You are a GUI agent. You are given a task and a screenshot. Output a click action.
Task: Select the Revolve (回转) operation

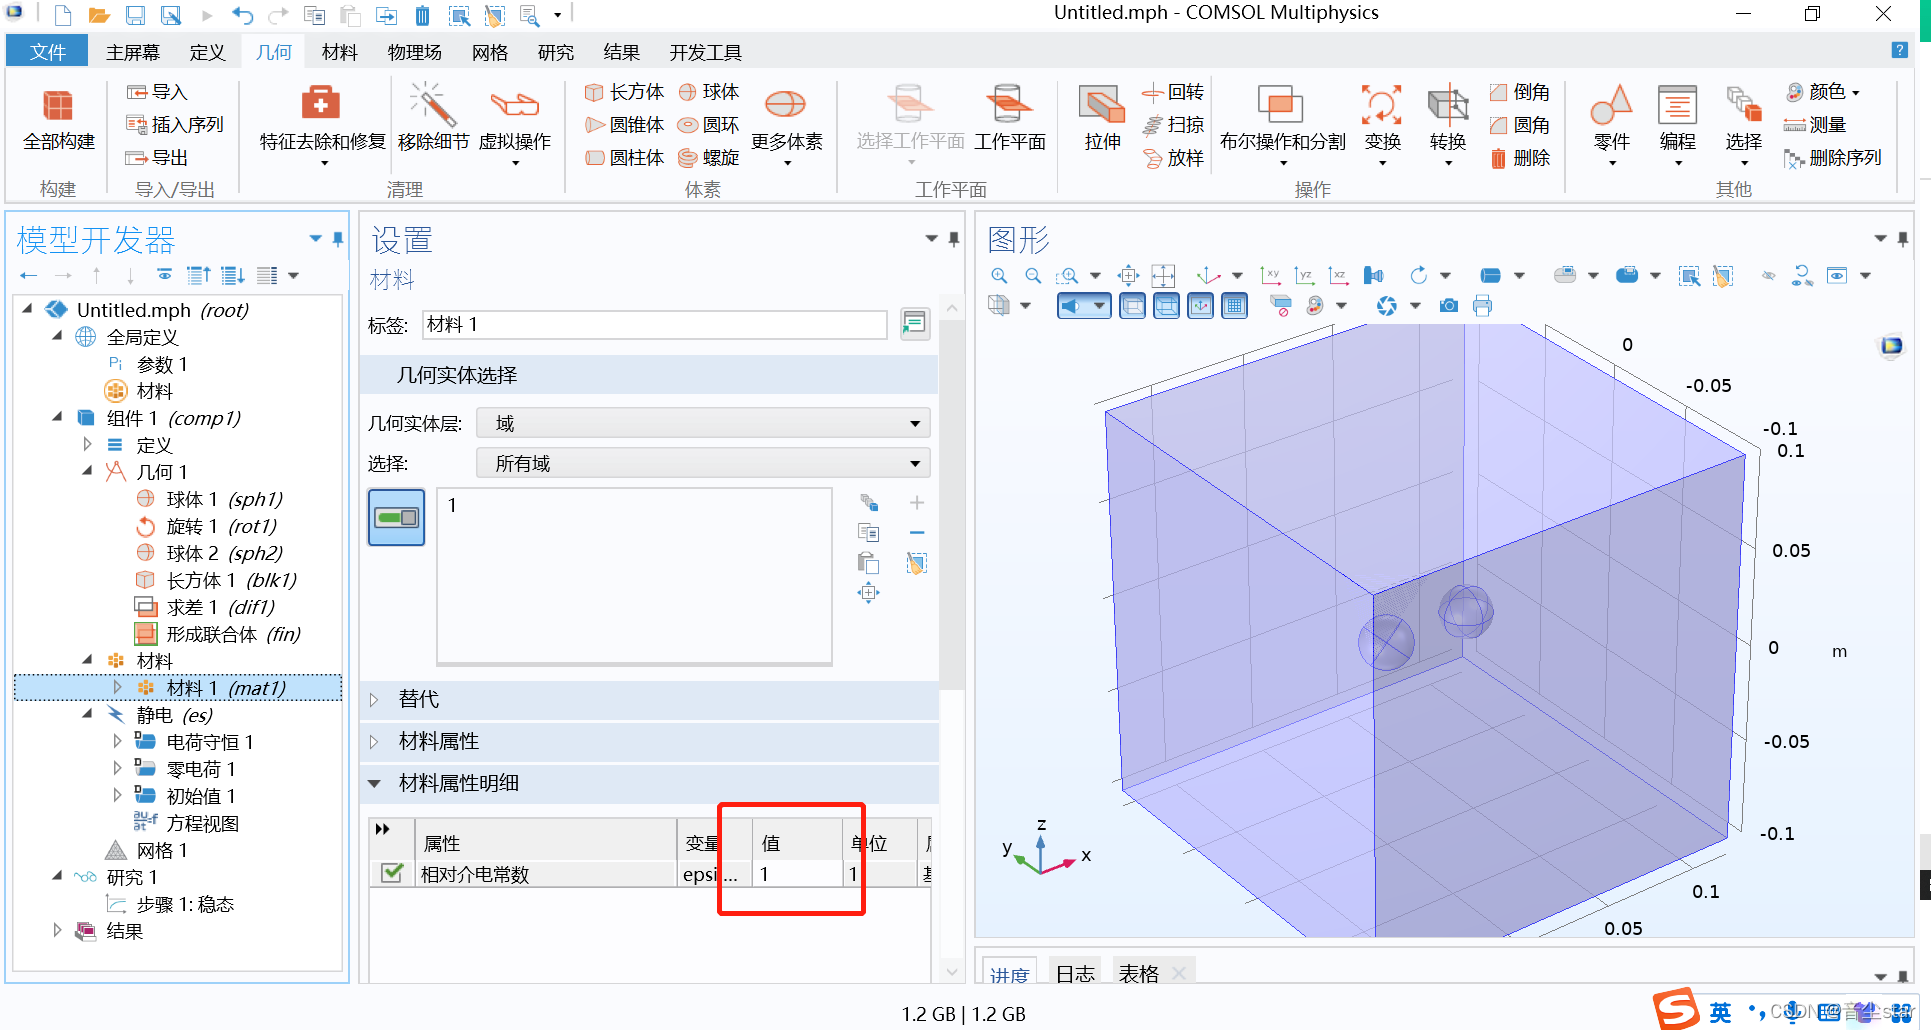[x=1173, y=92]
